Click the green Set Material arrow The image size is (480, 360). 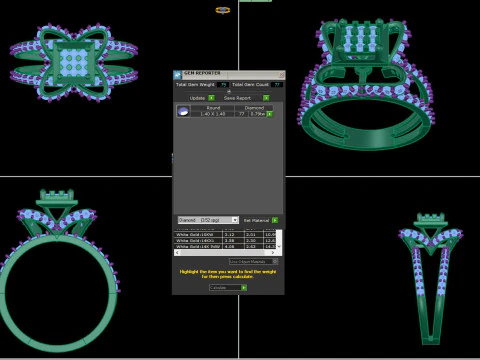click(x=275, y=220)
